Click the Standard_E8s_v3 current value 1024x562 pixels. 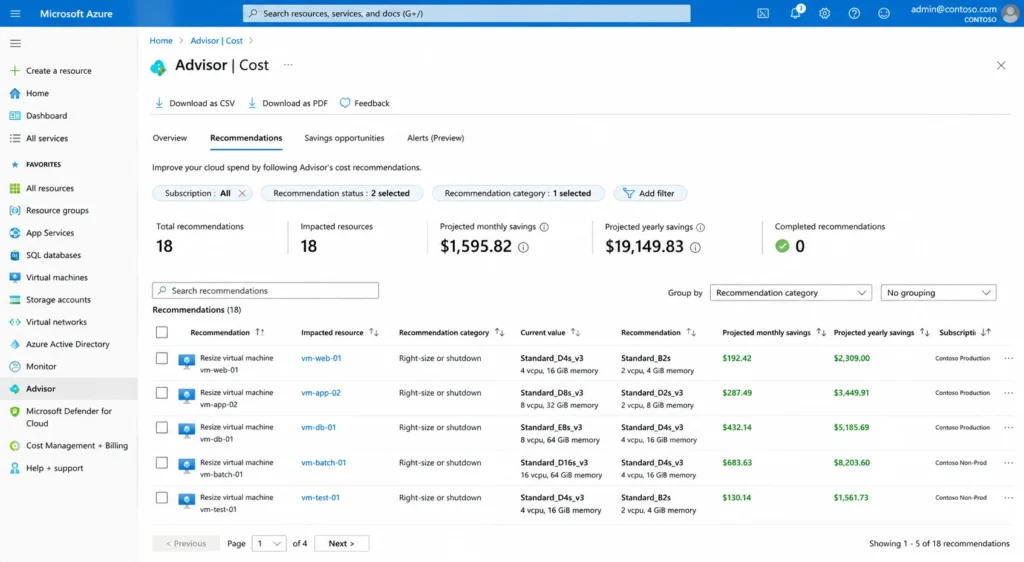point(551,428)
